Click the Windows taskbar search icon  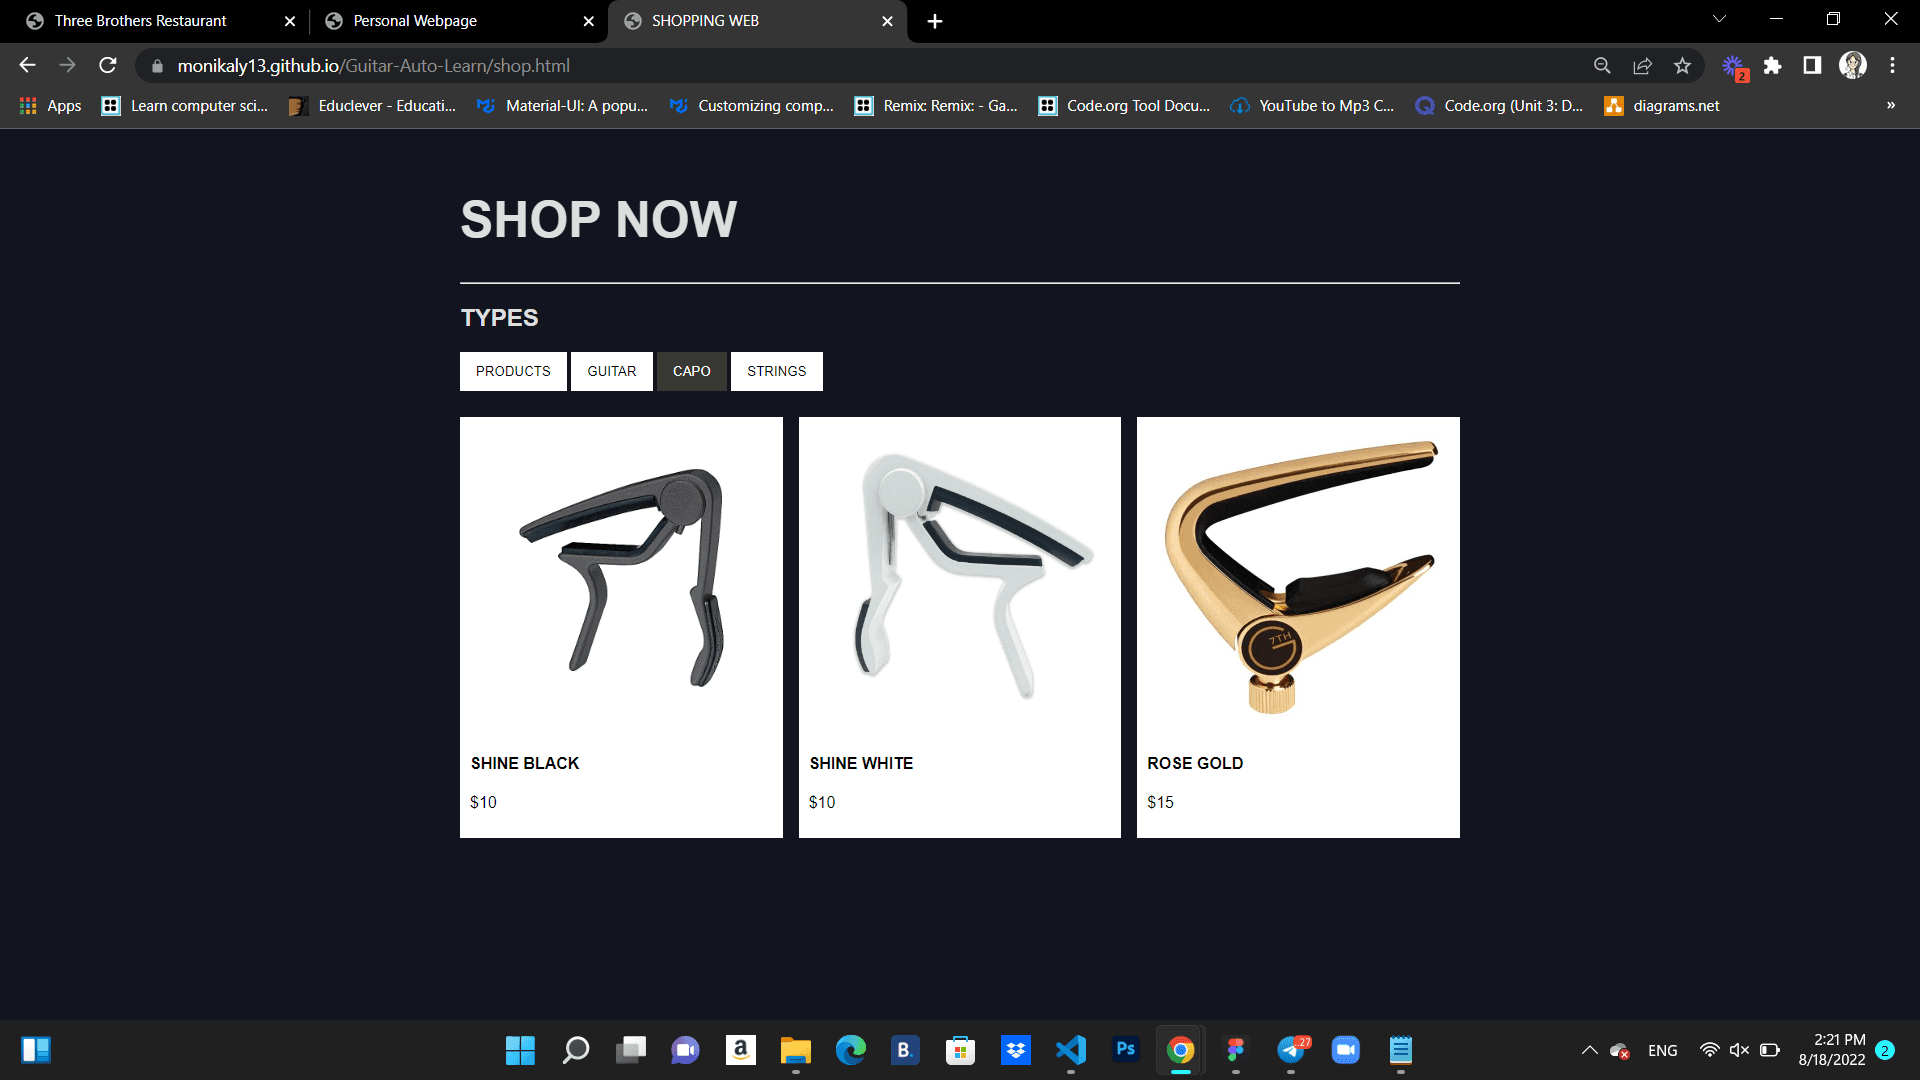coord(576,1050)
